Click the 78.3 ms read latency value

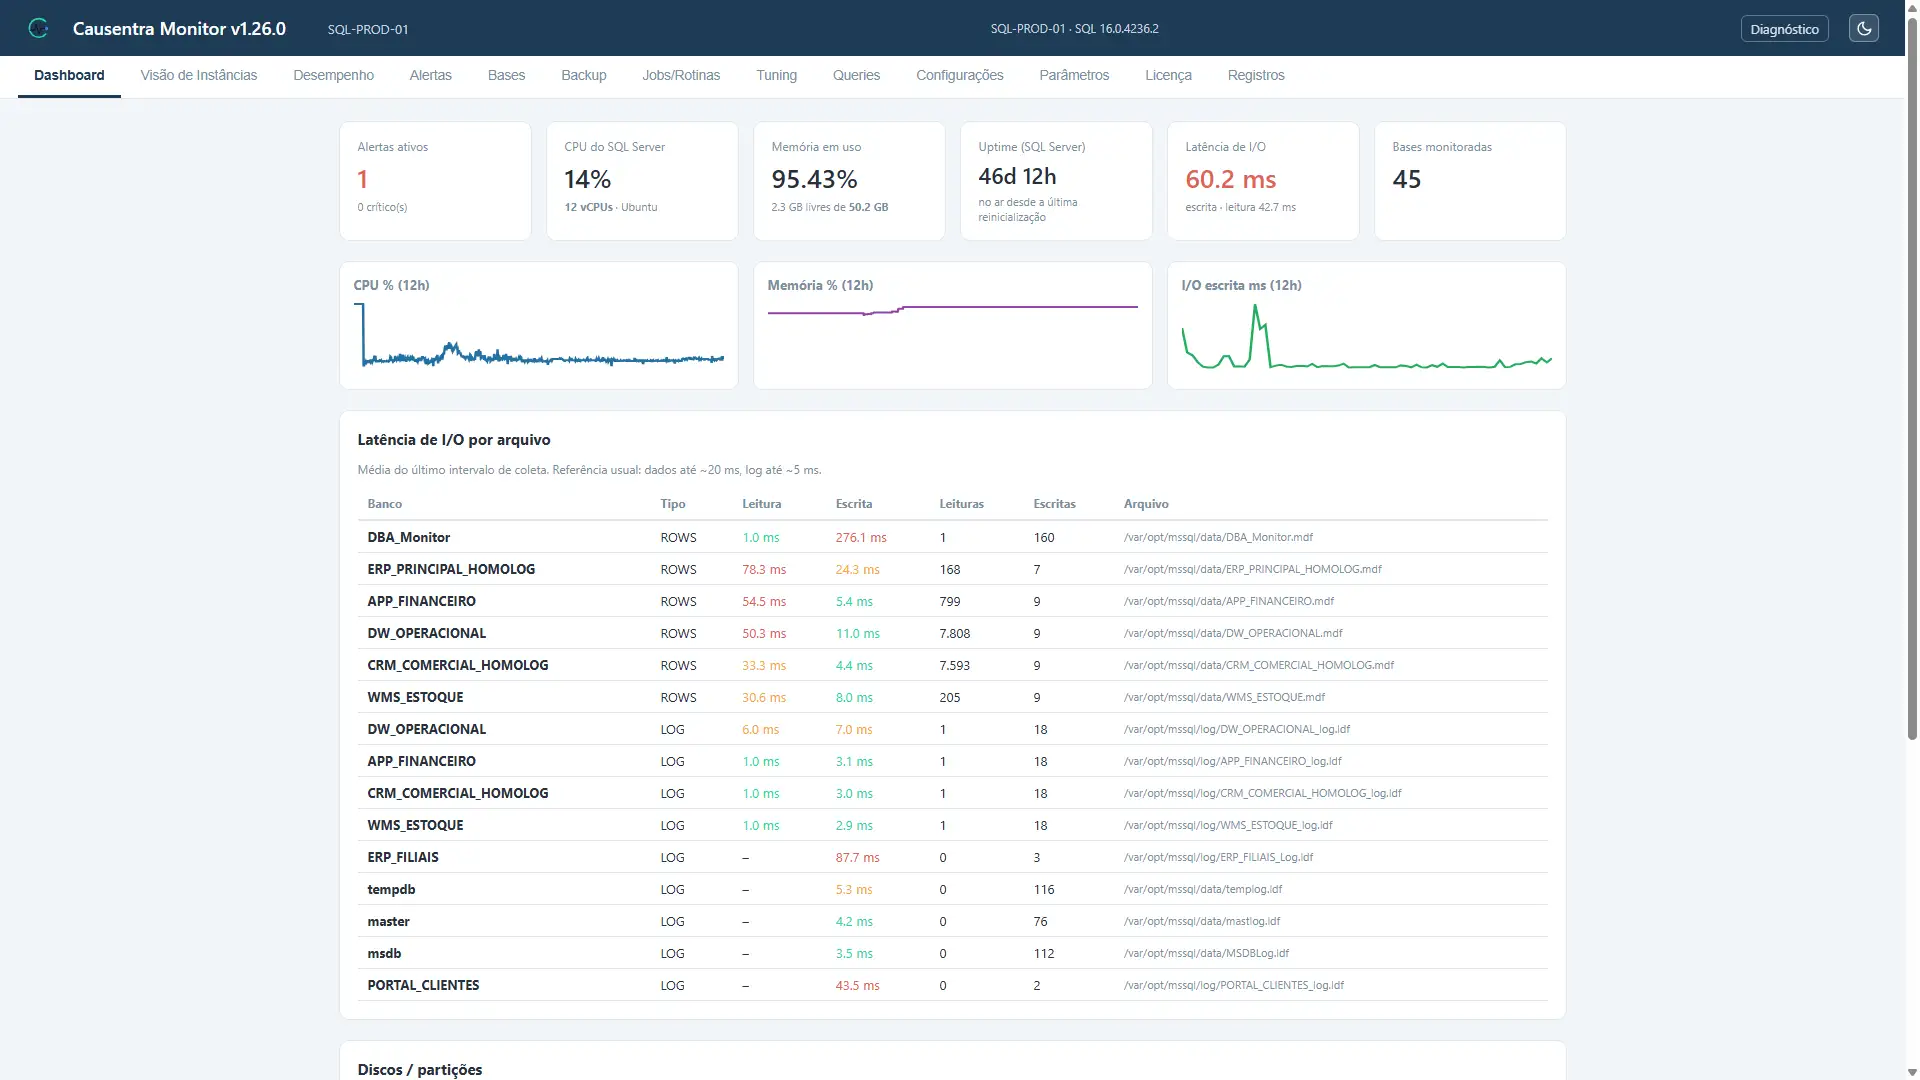(764, 569)
